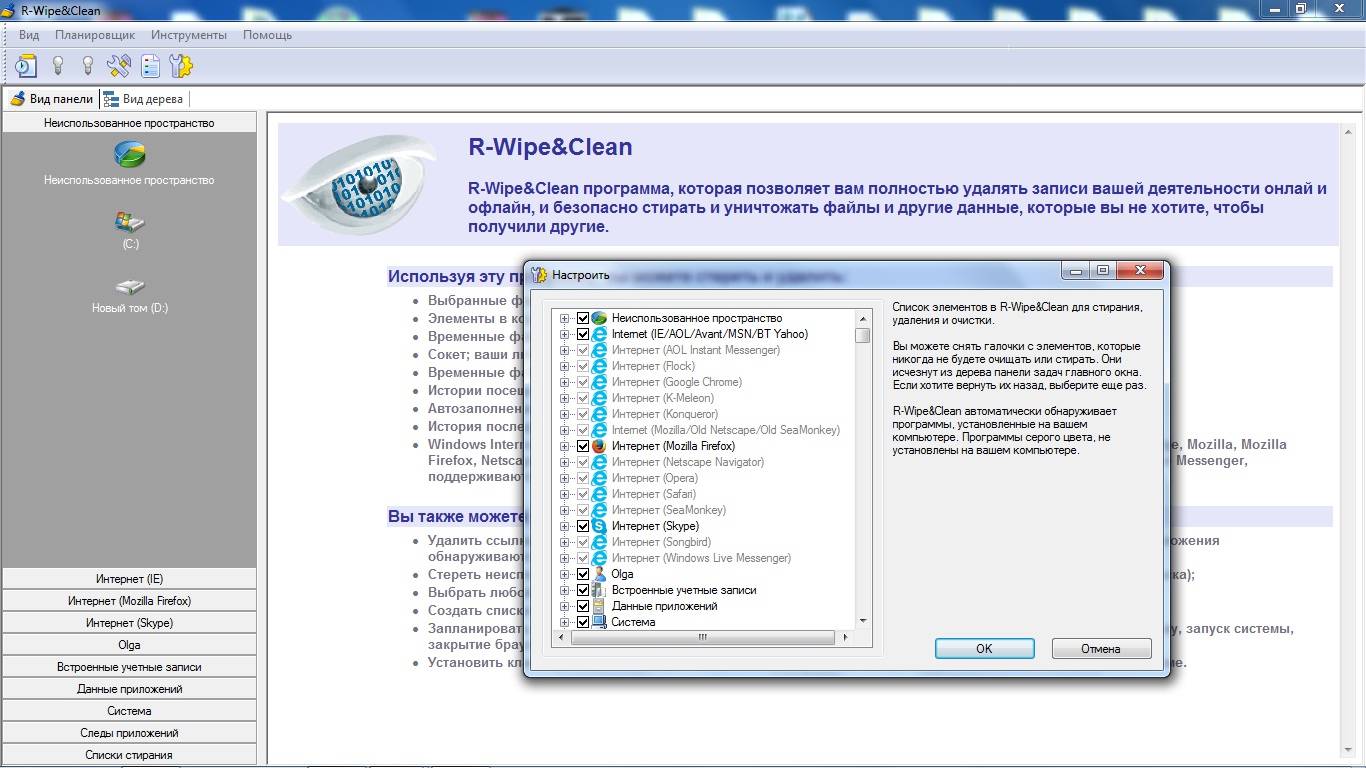Open the Вид menu

(29, 35)
